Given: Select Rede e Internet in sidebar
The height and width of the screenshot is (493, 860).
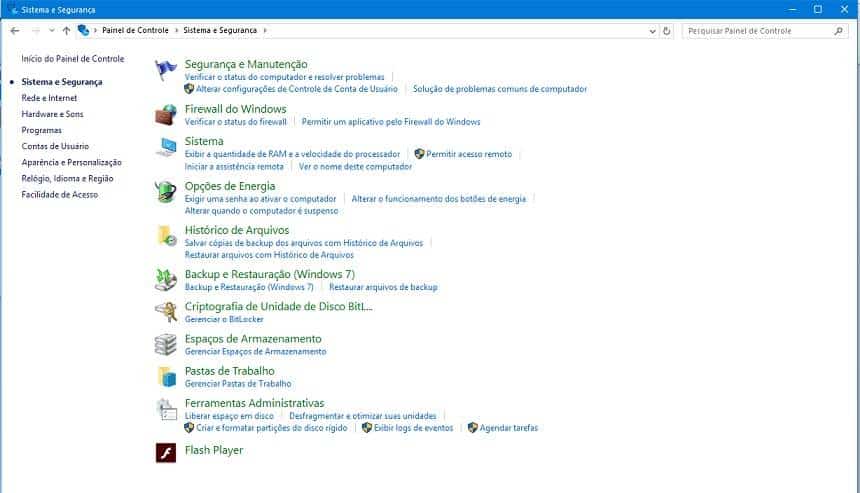Looking at the screenshot, I should (49, 98).
